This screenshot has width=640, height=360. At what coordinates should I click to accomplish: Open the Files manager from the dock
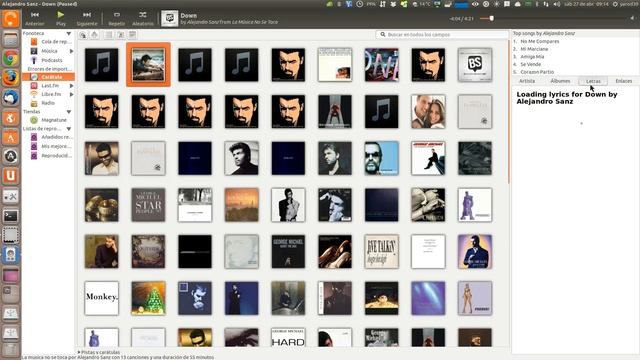pos(11,39)
